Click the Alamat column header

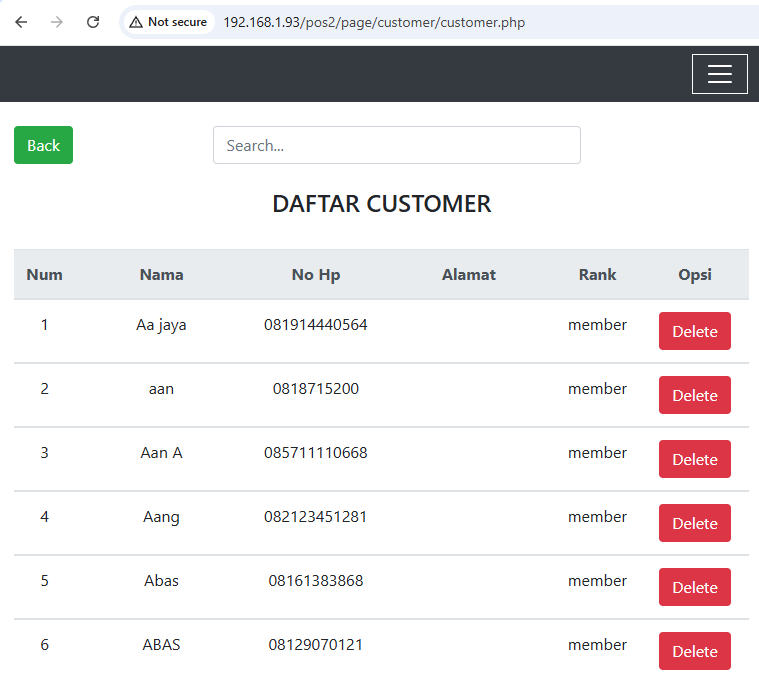(x=469, y=274)
